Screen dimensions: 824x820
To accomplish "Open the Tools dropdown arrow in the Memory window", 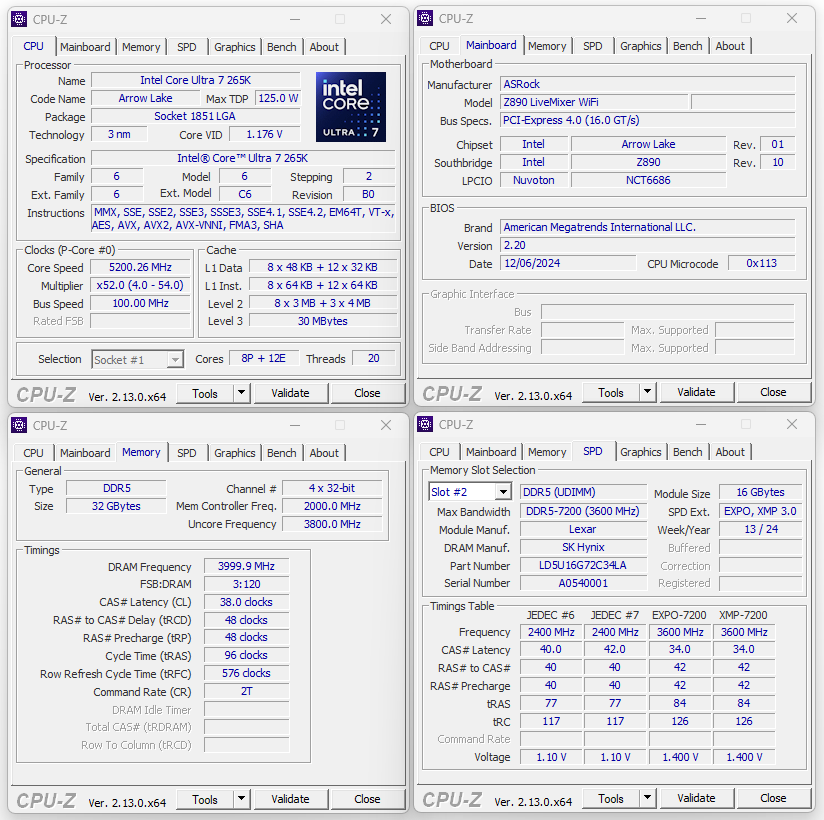I will [x=241, y=798].
